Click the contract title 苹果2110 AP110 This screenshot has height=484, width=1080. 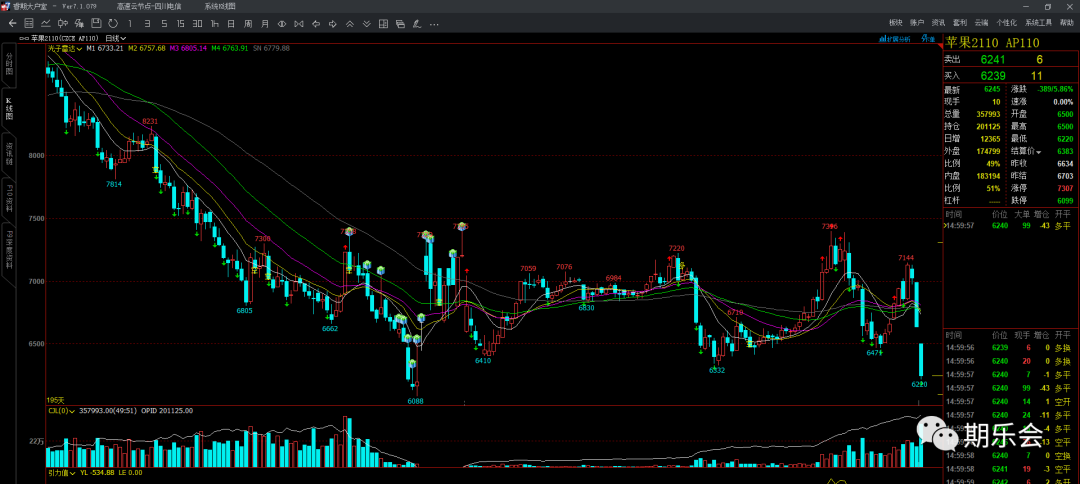click(992, 42)
